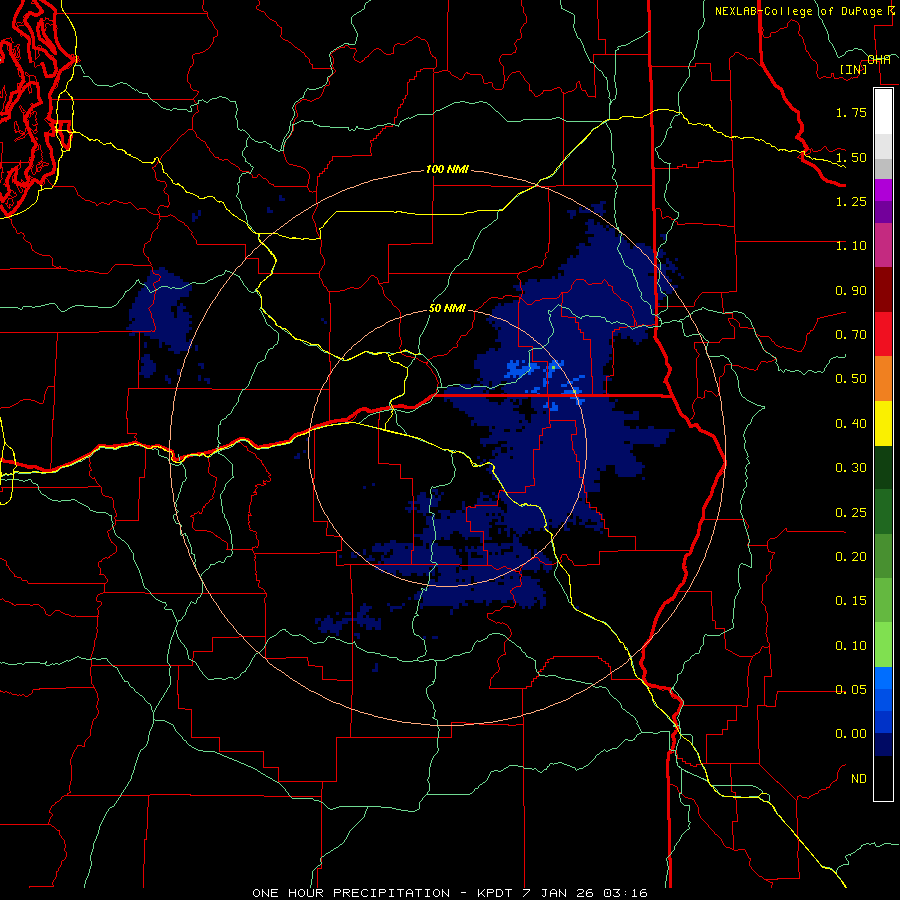The image size is (900, 900).
Task: Click the "1.50" legend value
Action: point(851,157)
